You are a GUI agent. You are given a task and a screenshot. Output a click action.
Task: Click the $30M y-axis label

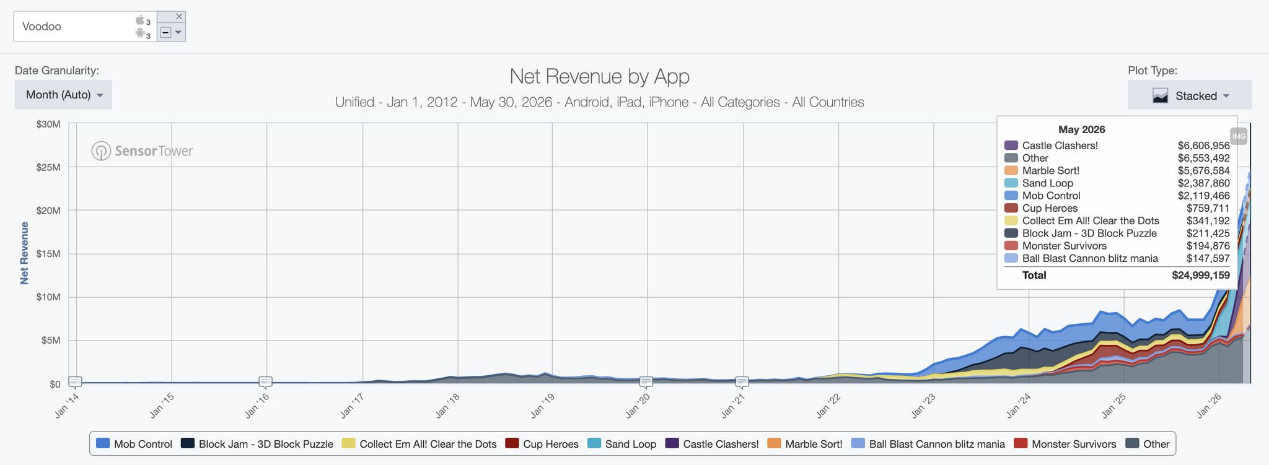point(48,124)
